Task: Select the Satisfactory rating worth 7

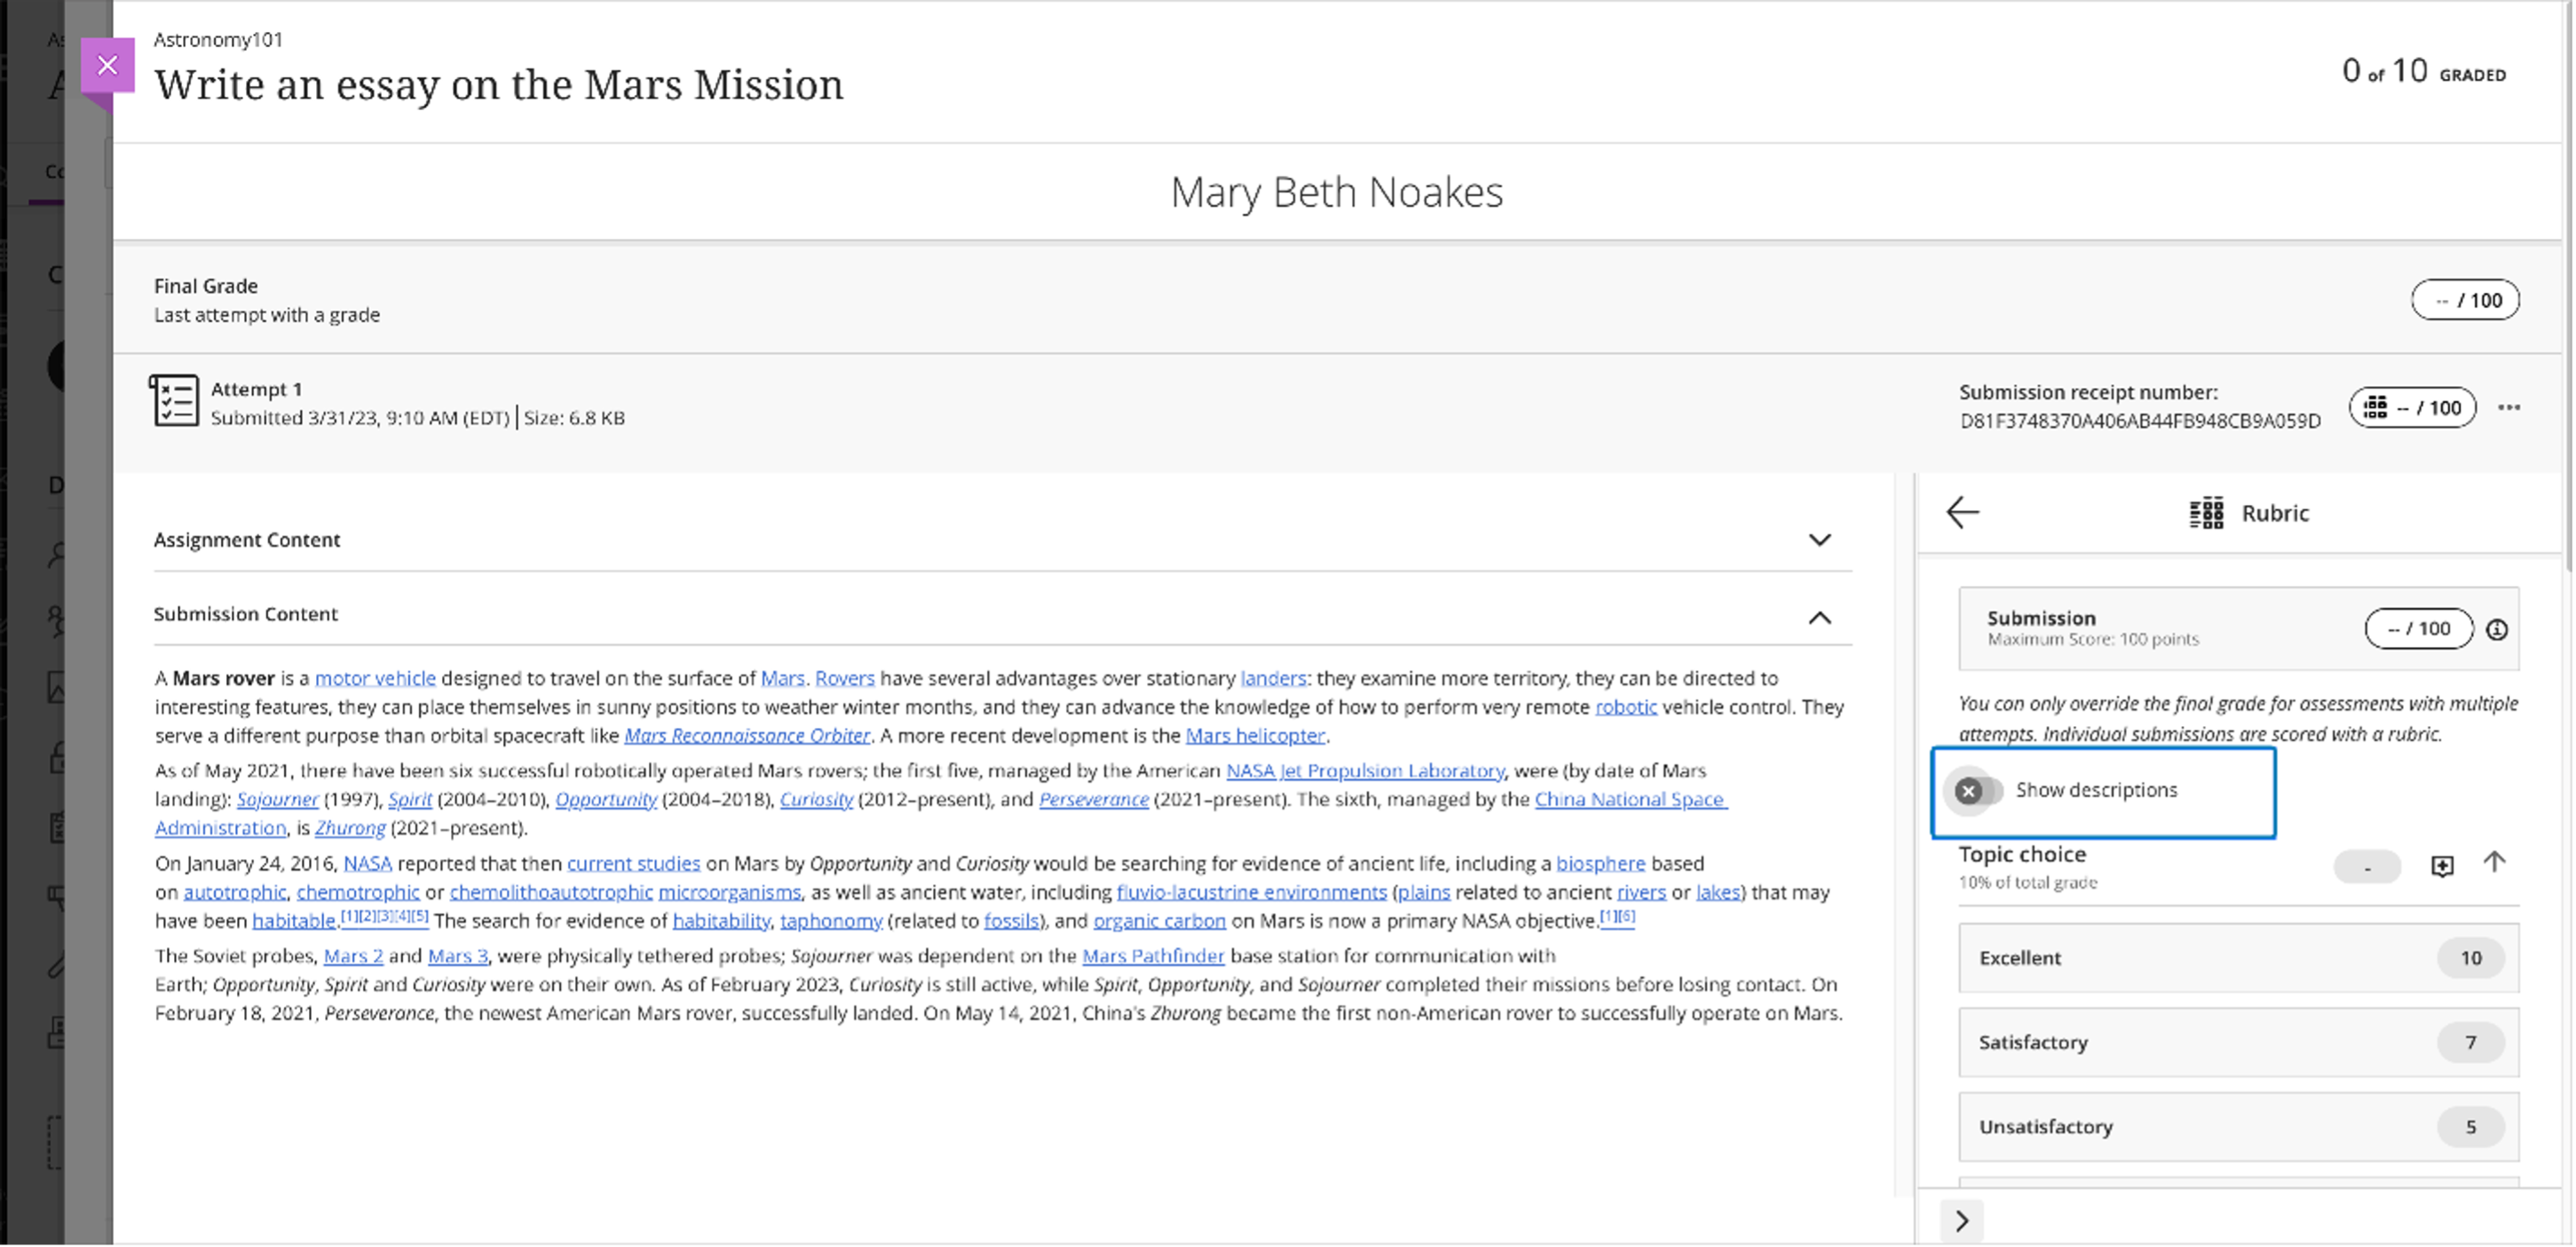Action: pos(2238,1042)
